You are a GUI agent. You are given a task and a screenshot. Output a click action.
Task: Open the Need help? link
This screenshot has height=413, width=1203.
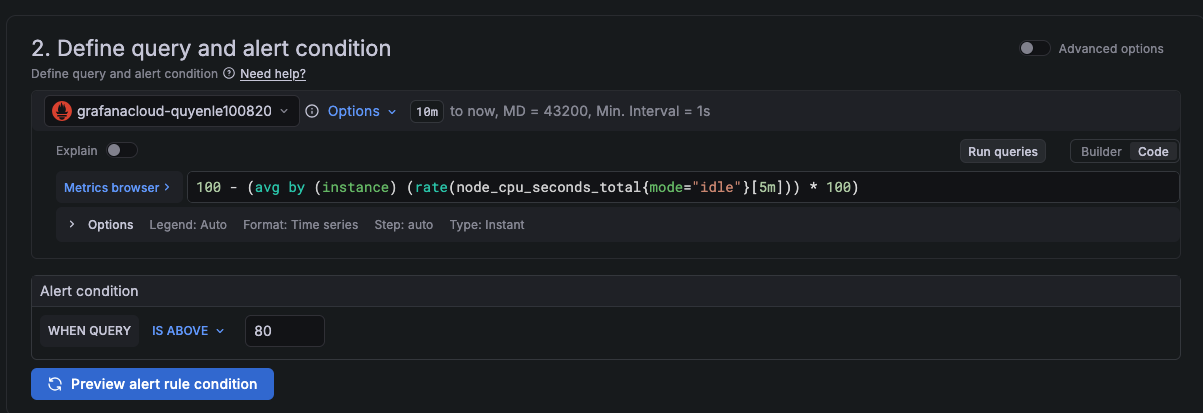click(273, 74)
